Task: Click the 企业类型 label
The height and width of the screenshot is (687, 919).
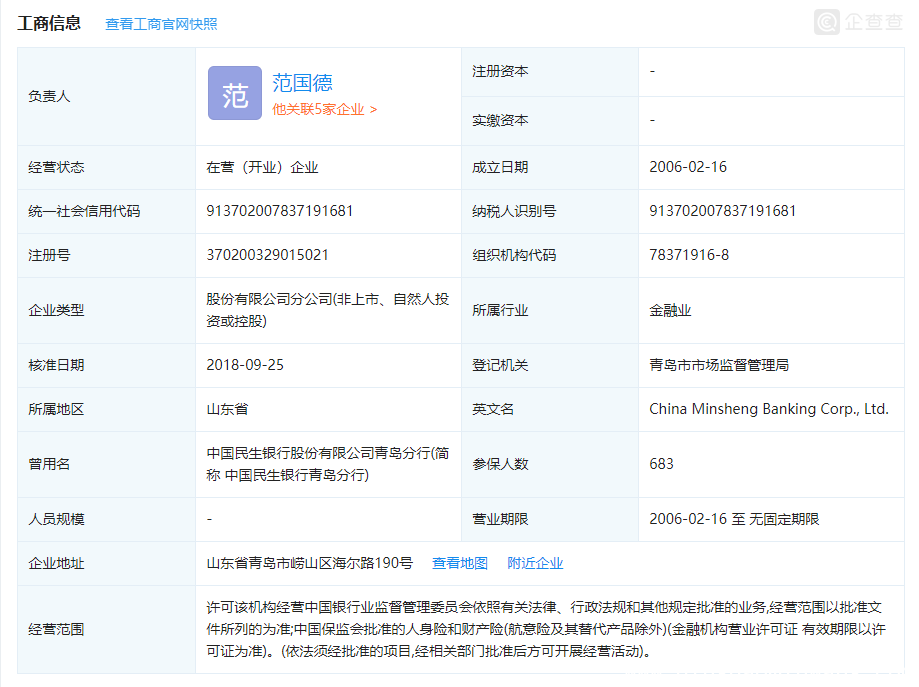Action: point(56,310)
